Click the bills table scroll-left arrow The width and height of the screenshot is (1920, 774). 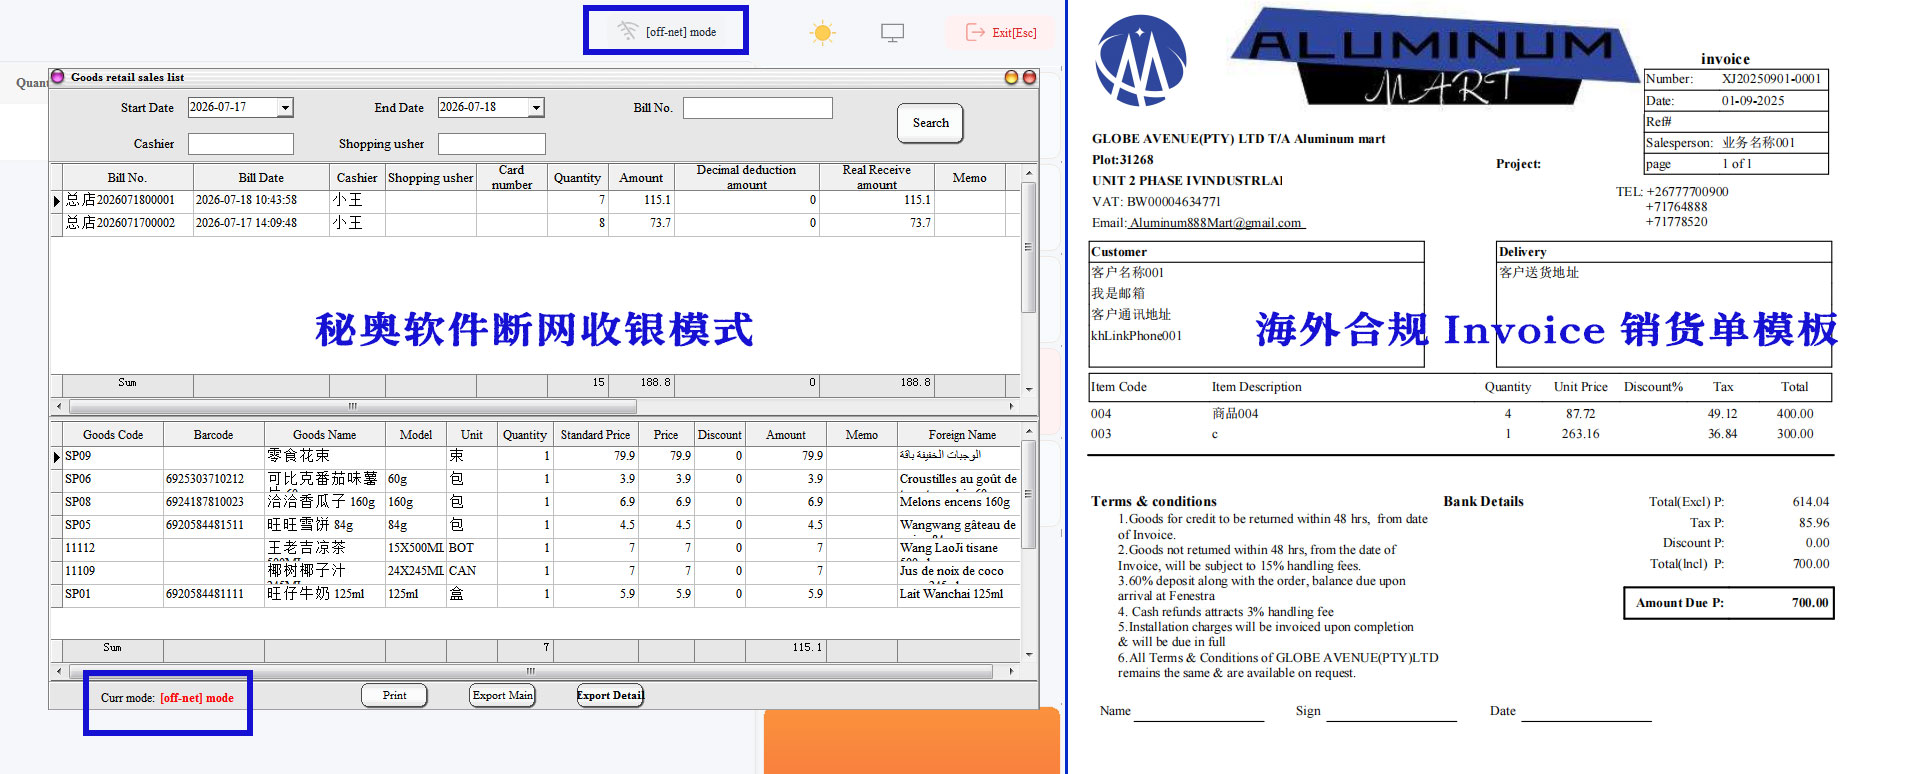(x=58, y=406)
